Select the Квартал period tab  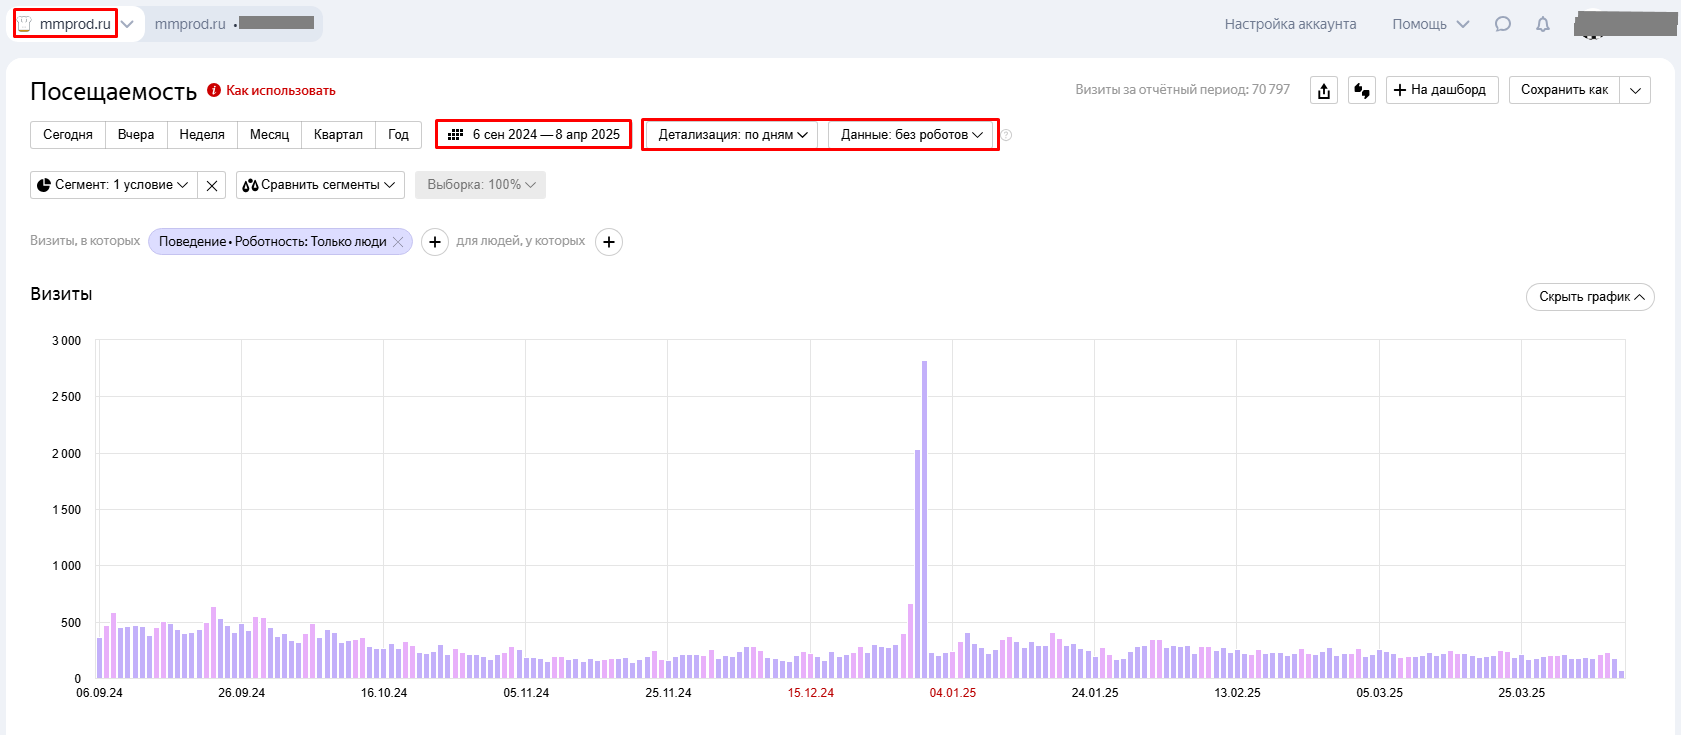[338, 134]
